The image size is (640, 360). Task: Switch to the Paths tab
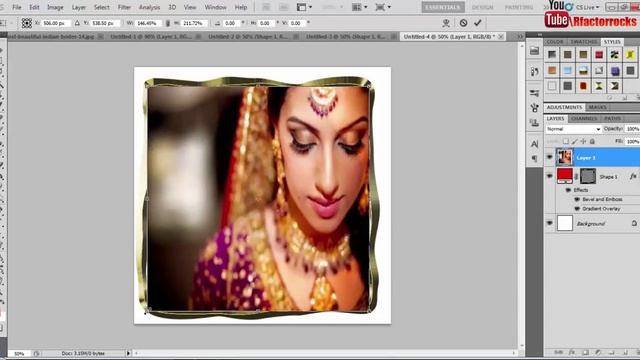coord(612,118)
